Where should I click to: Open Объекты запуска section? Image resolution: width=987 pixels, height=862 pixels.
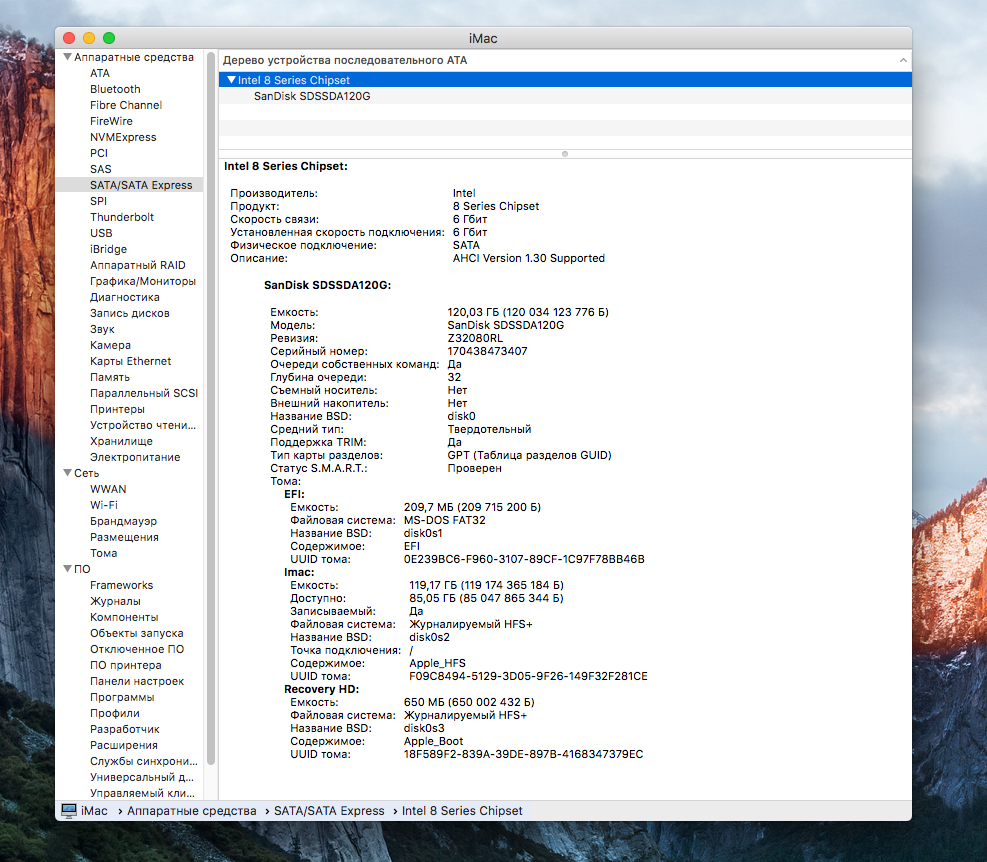point(137,633)
